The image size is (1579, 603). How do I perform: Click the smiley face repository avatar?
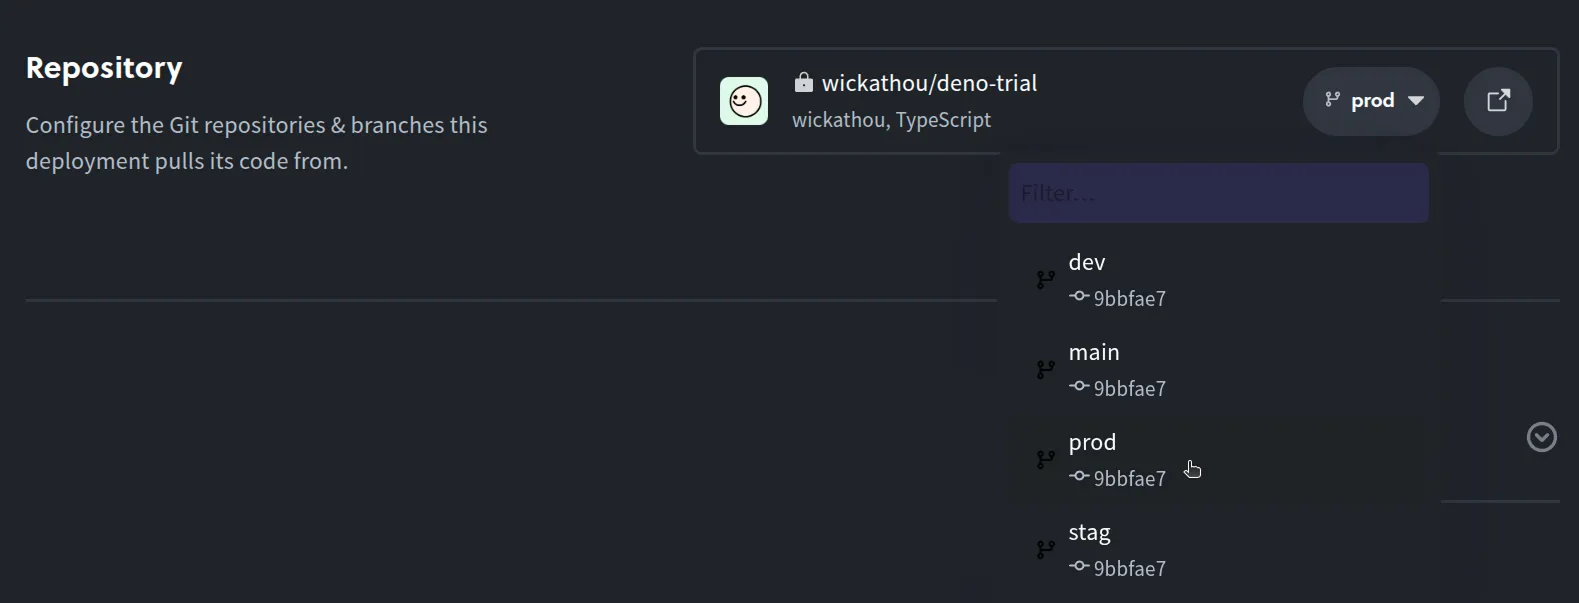point(744,101)
